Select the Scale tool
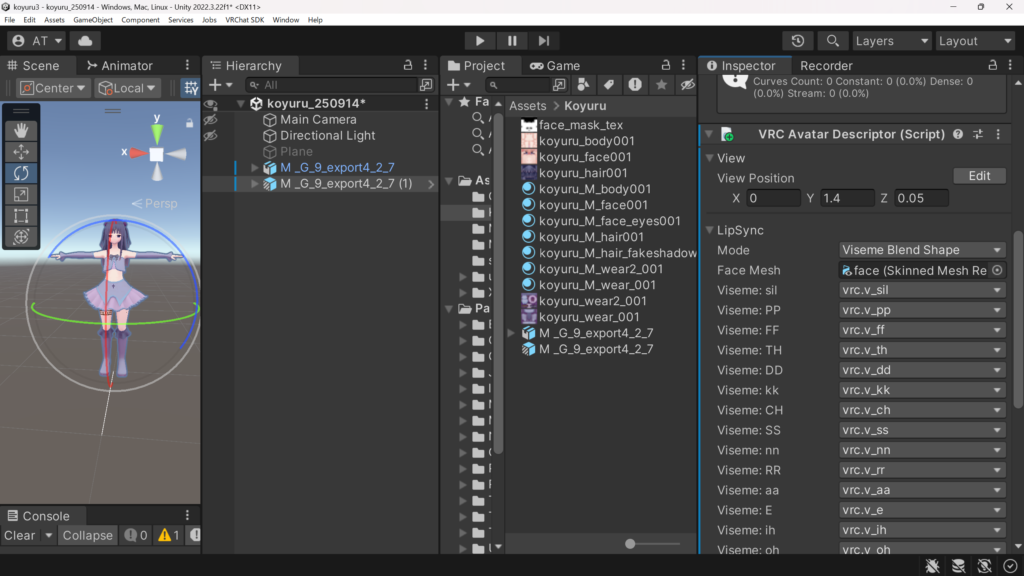The width and height of the screenshot is (1024, 576). click(x=21, y=195)
